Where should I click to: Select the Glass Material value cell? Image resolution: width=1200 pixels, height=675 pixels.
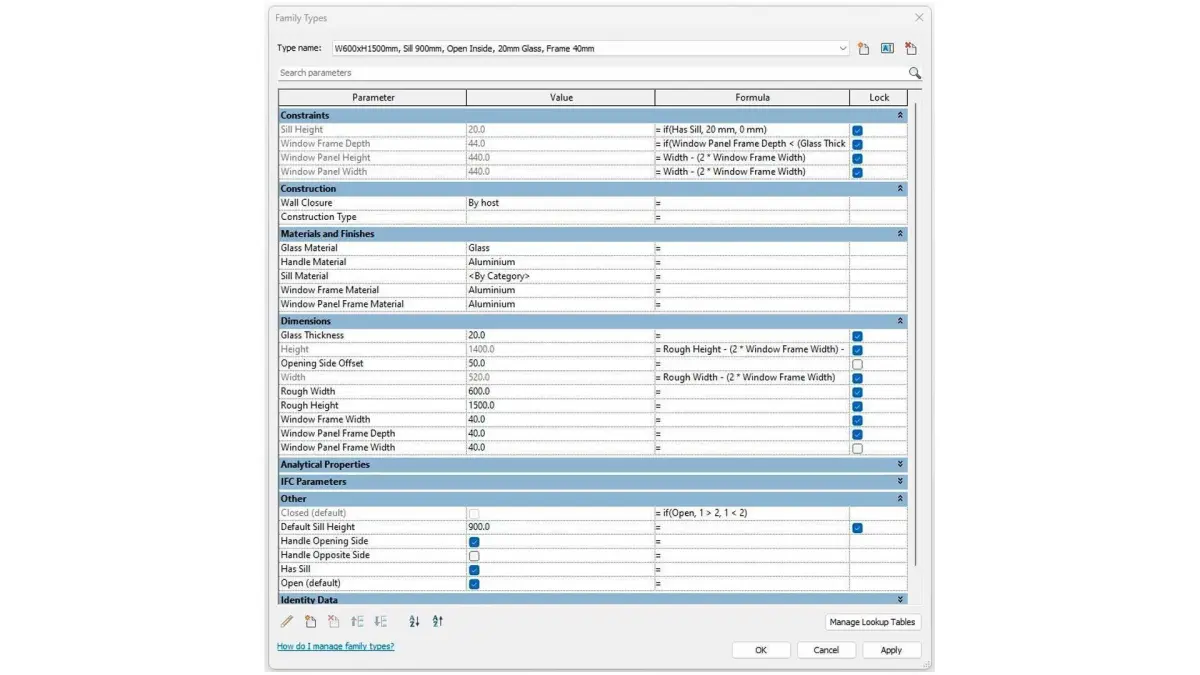pos(560,248)
